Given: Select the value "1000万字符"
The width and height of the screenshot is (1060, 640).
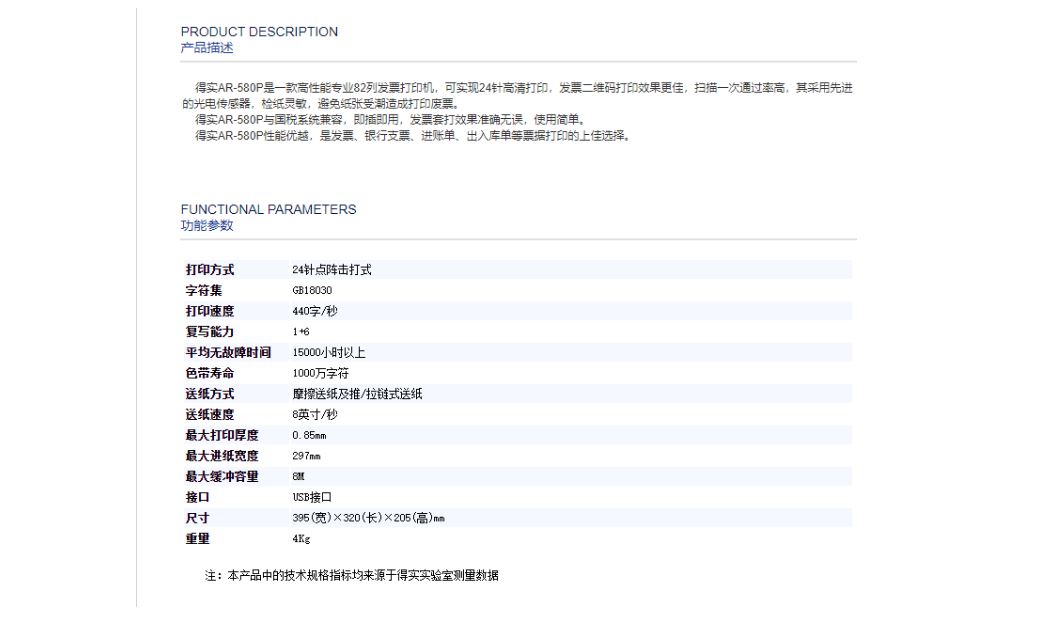Looking at the screenshot, I should tap(320, 373).
